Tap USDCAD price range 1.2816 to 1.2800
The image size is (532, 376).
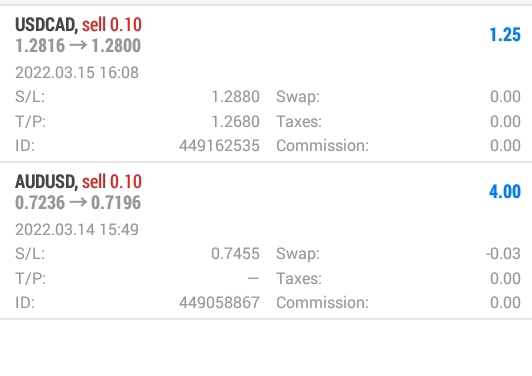click(78, 45)
